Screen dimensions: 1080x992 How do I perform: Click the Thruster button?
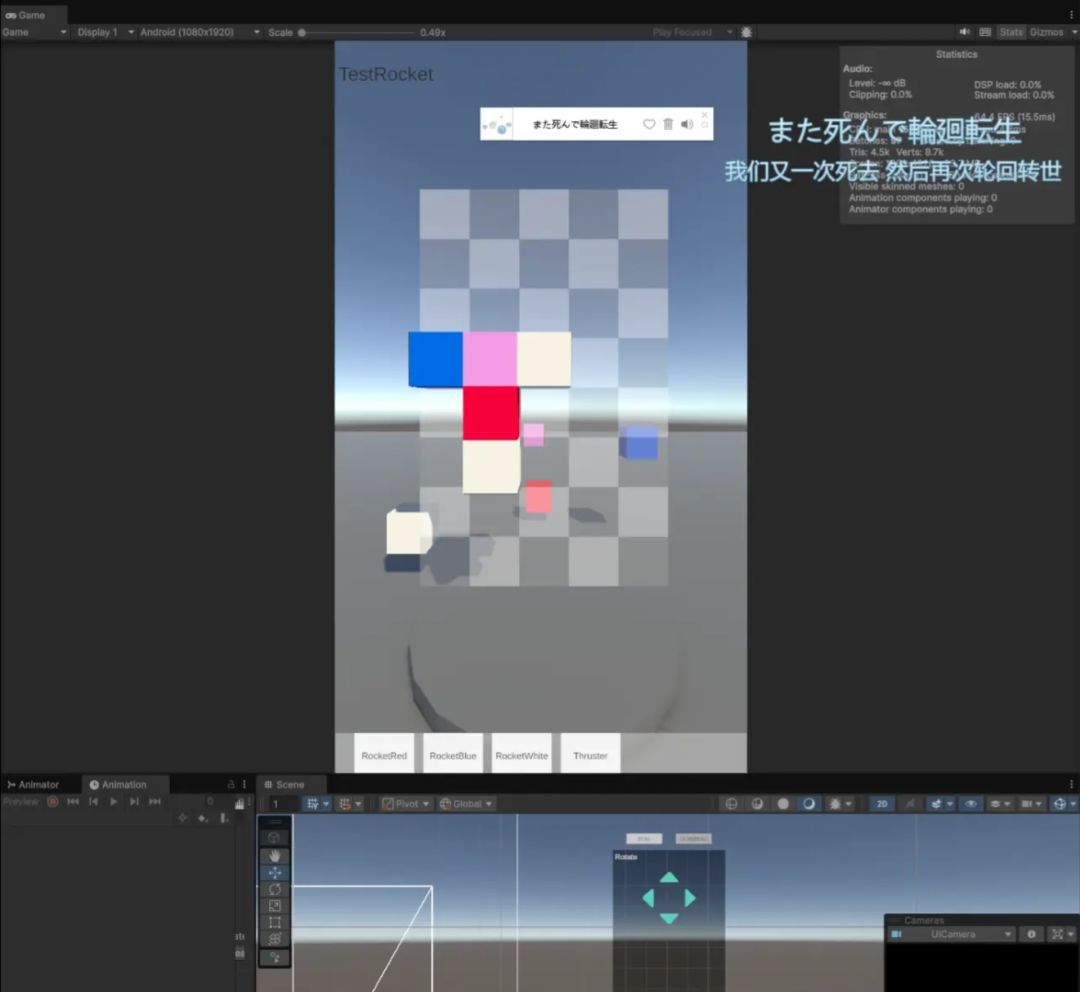(590, 754)
